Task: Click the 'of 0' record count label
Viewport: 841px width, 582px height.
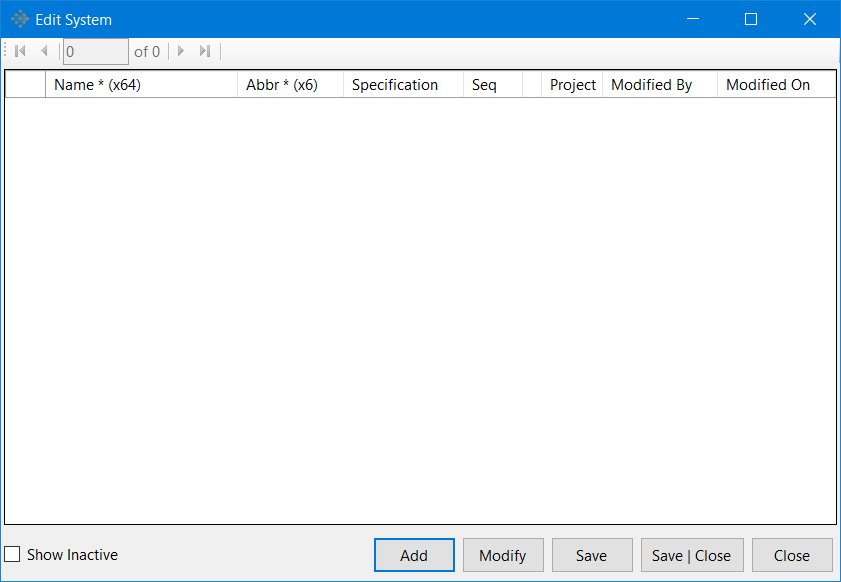Action: (x=147, y=52)
